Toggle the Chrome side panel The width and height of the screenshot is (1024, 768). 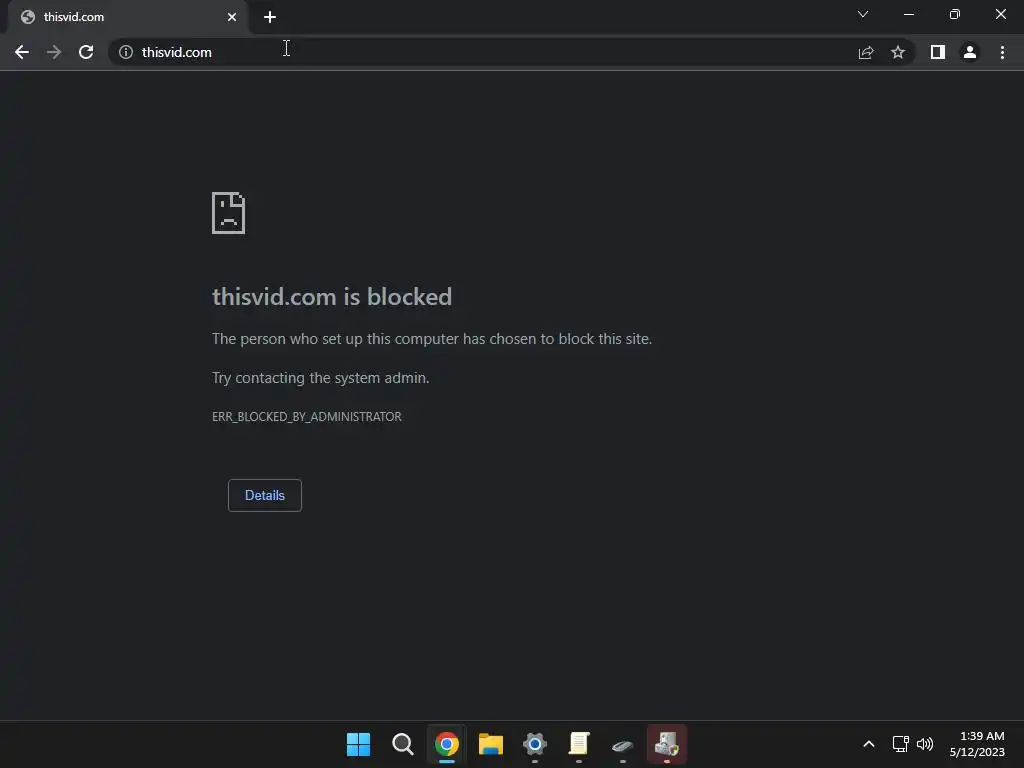click(x=938, y=52)
